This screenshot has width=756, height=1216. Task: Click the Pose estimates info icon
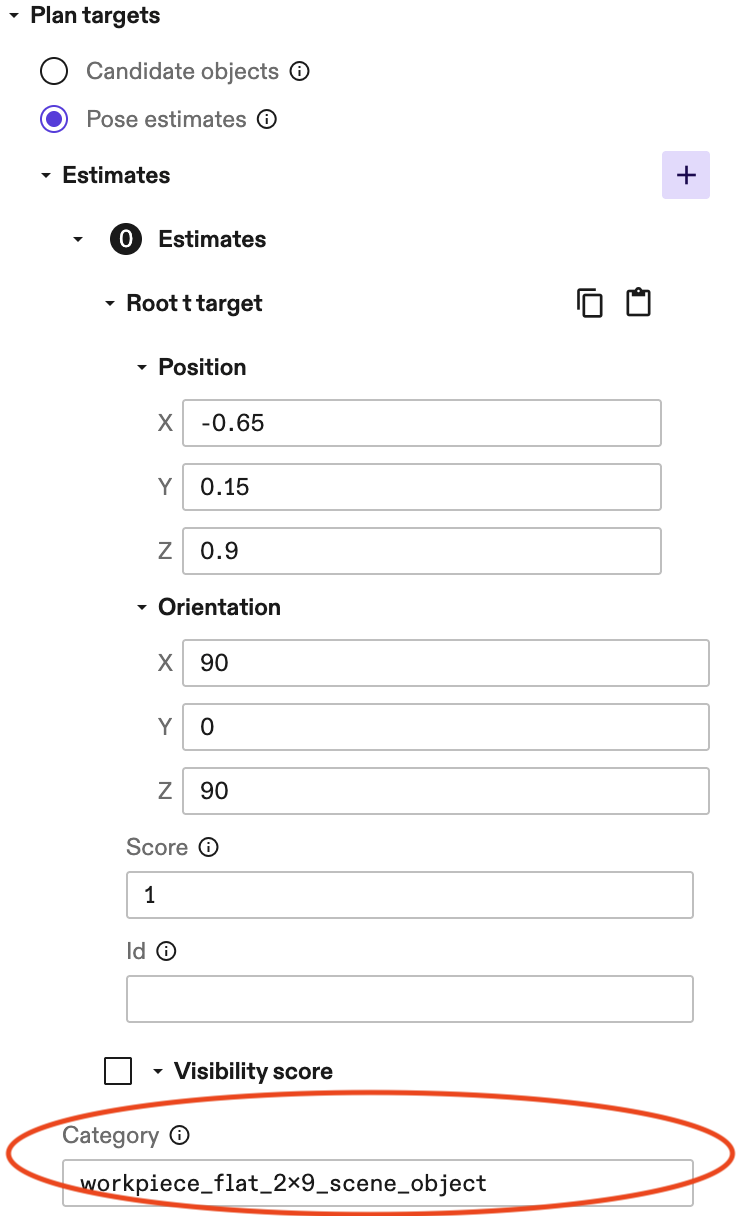tap(267, 119)
